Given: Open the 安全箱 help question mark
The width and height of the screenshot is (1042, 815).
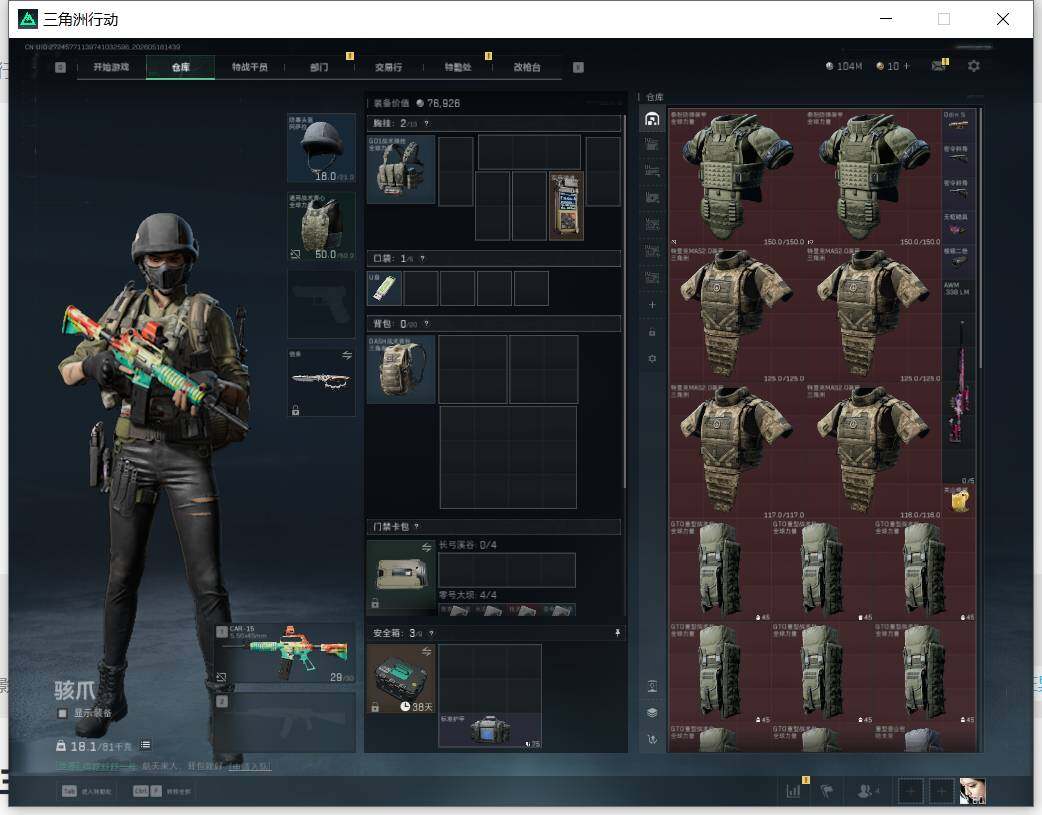Looking at the screenshot, I should click(431, 633).
